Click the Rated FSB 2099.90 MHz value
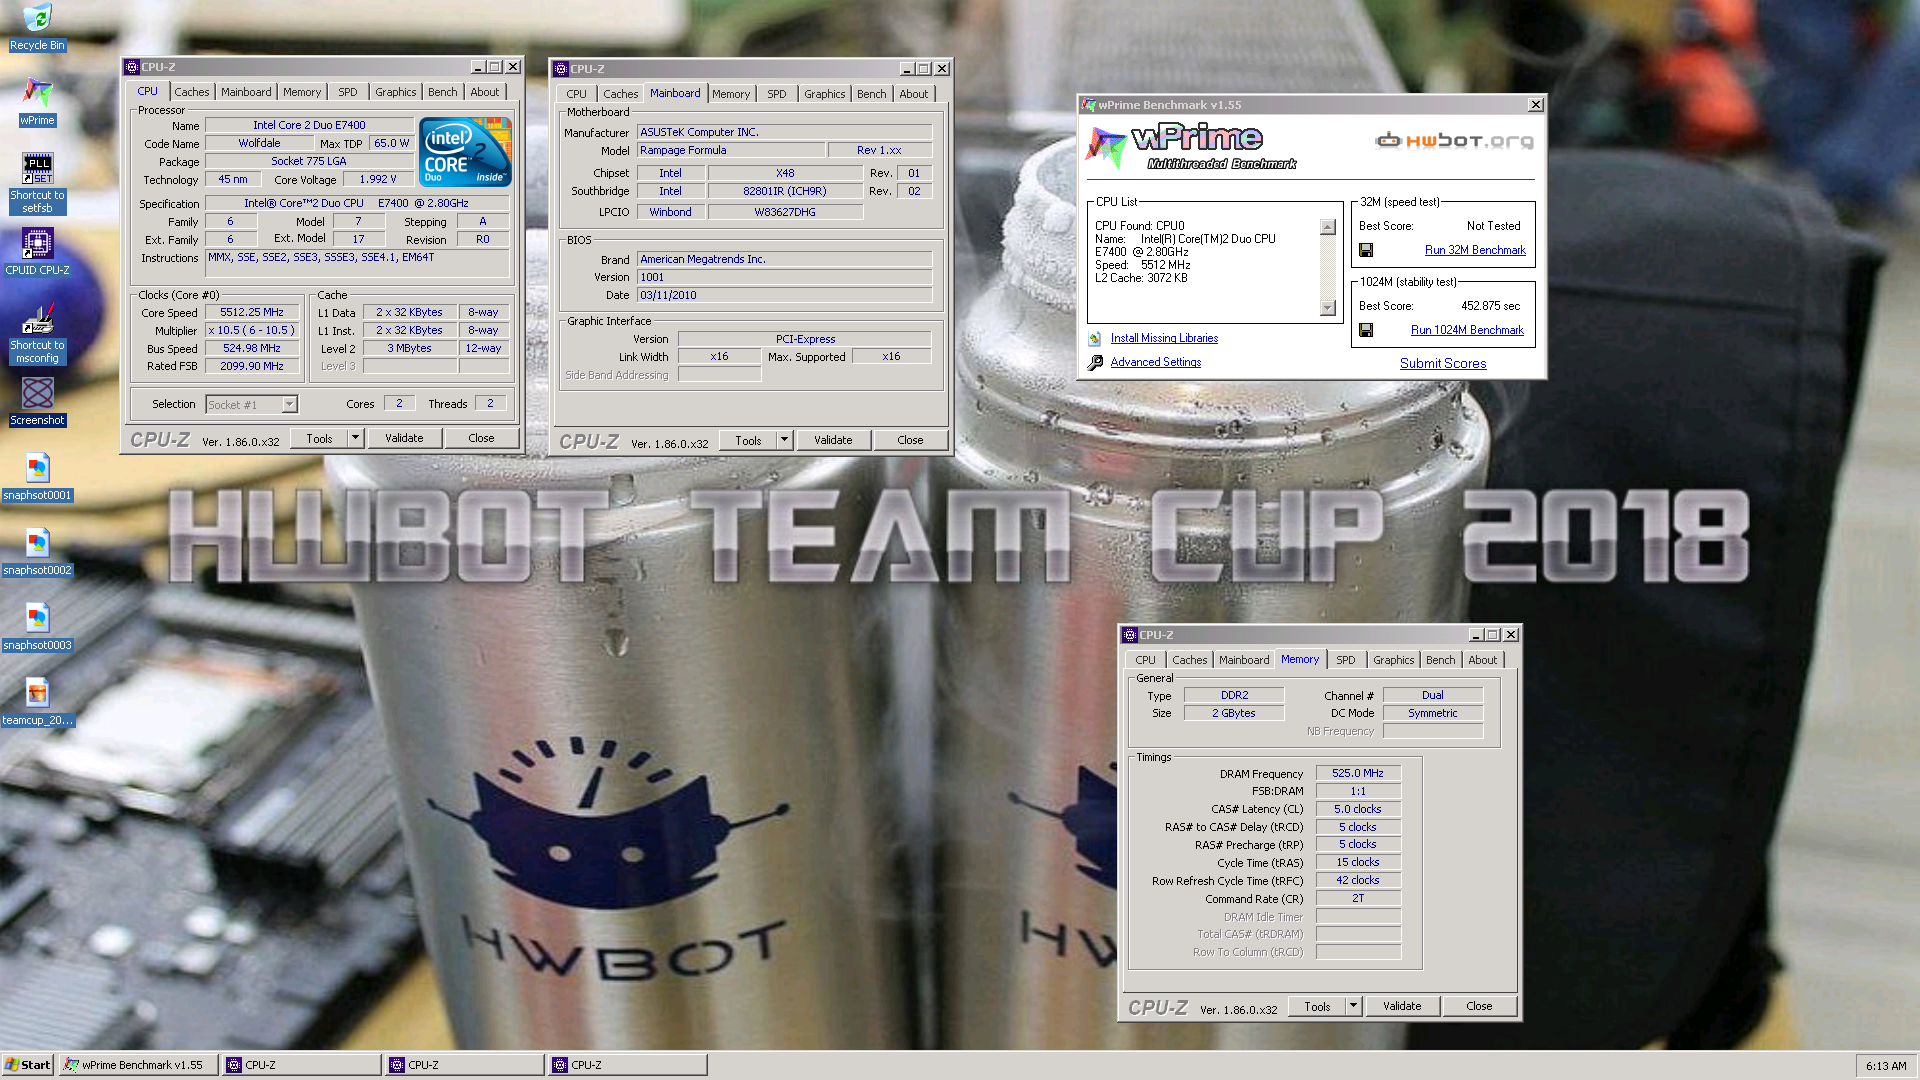Image resolution: width=1920 pixels, height=1080 pixels. pyautogui.click(x=252, y=366)
